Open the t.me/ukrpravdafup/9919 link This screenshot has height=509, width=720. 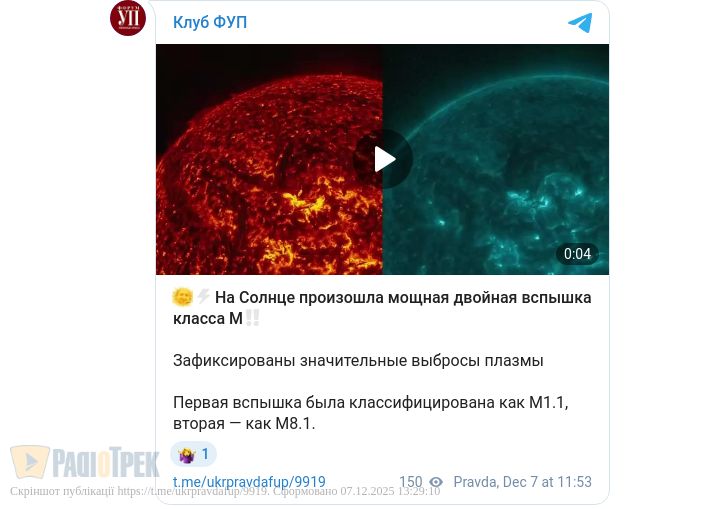[249, 482]
